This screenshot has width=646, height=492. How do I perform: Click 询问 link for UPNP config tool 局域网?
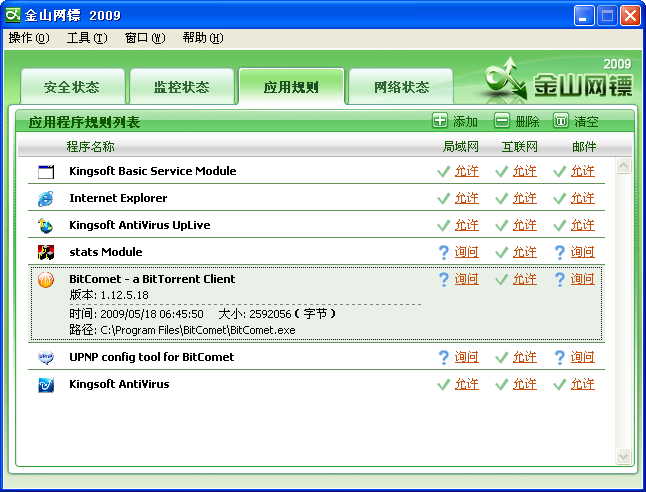pos(467,357)
